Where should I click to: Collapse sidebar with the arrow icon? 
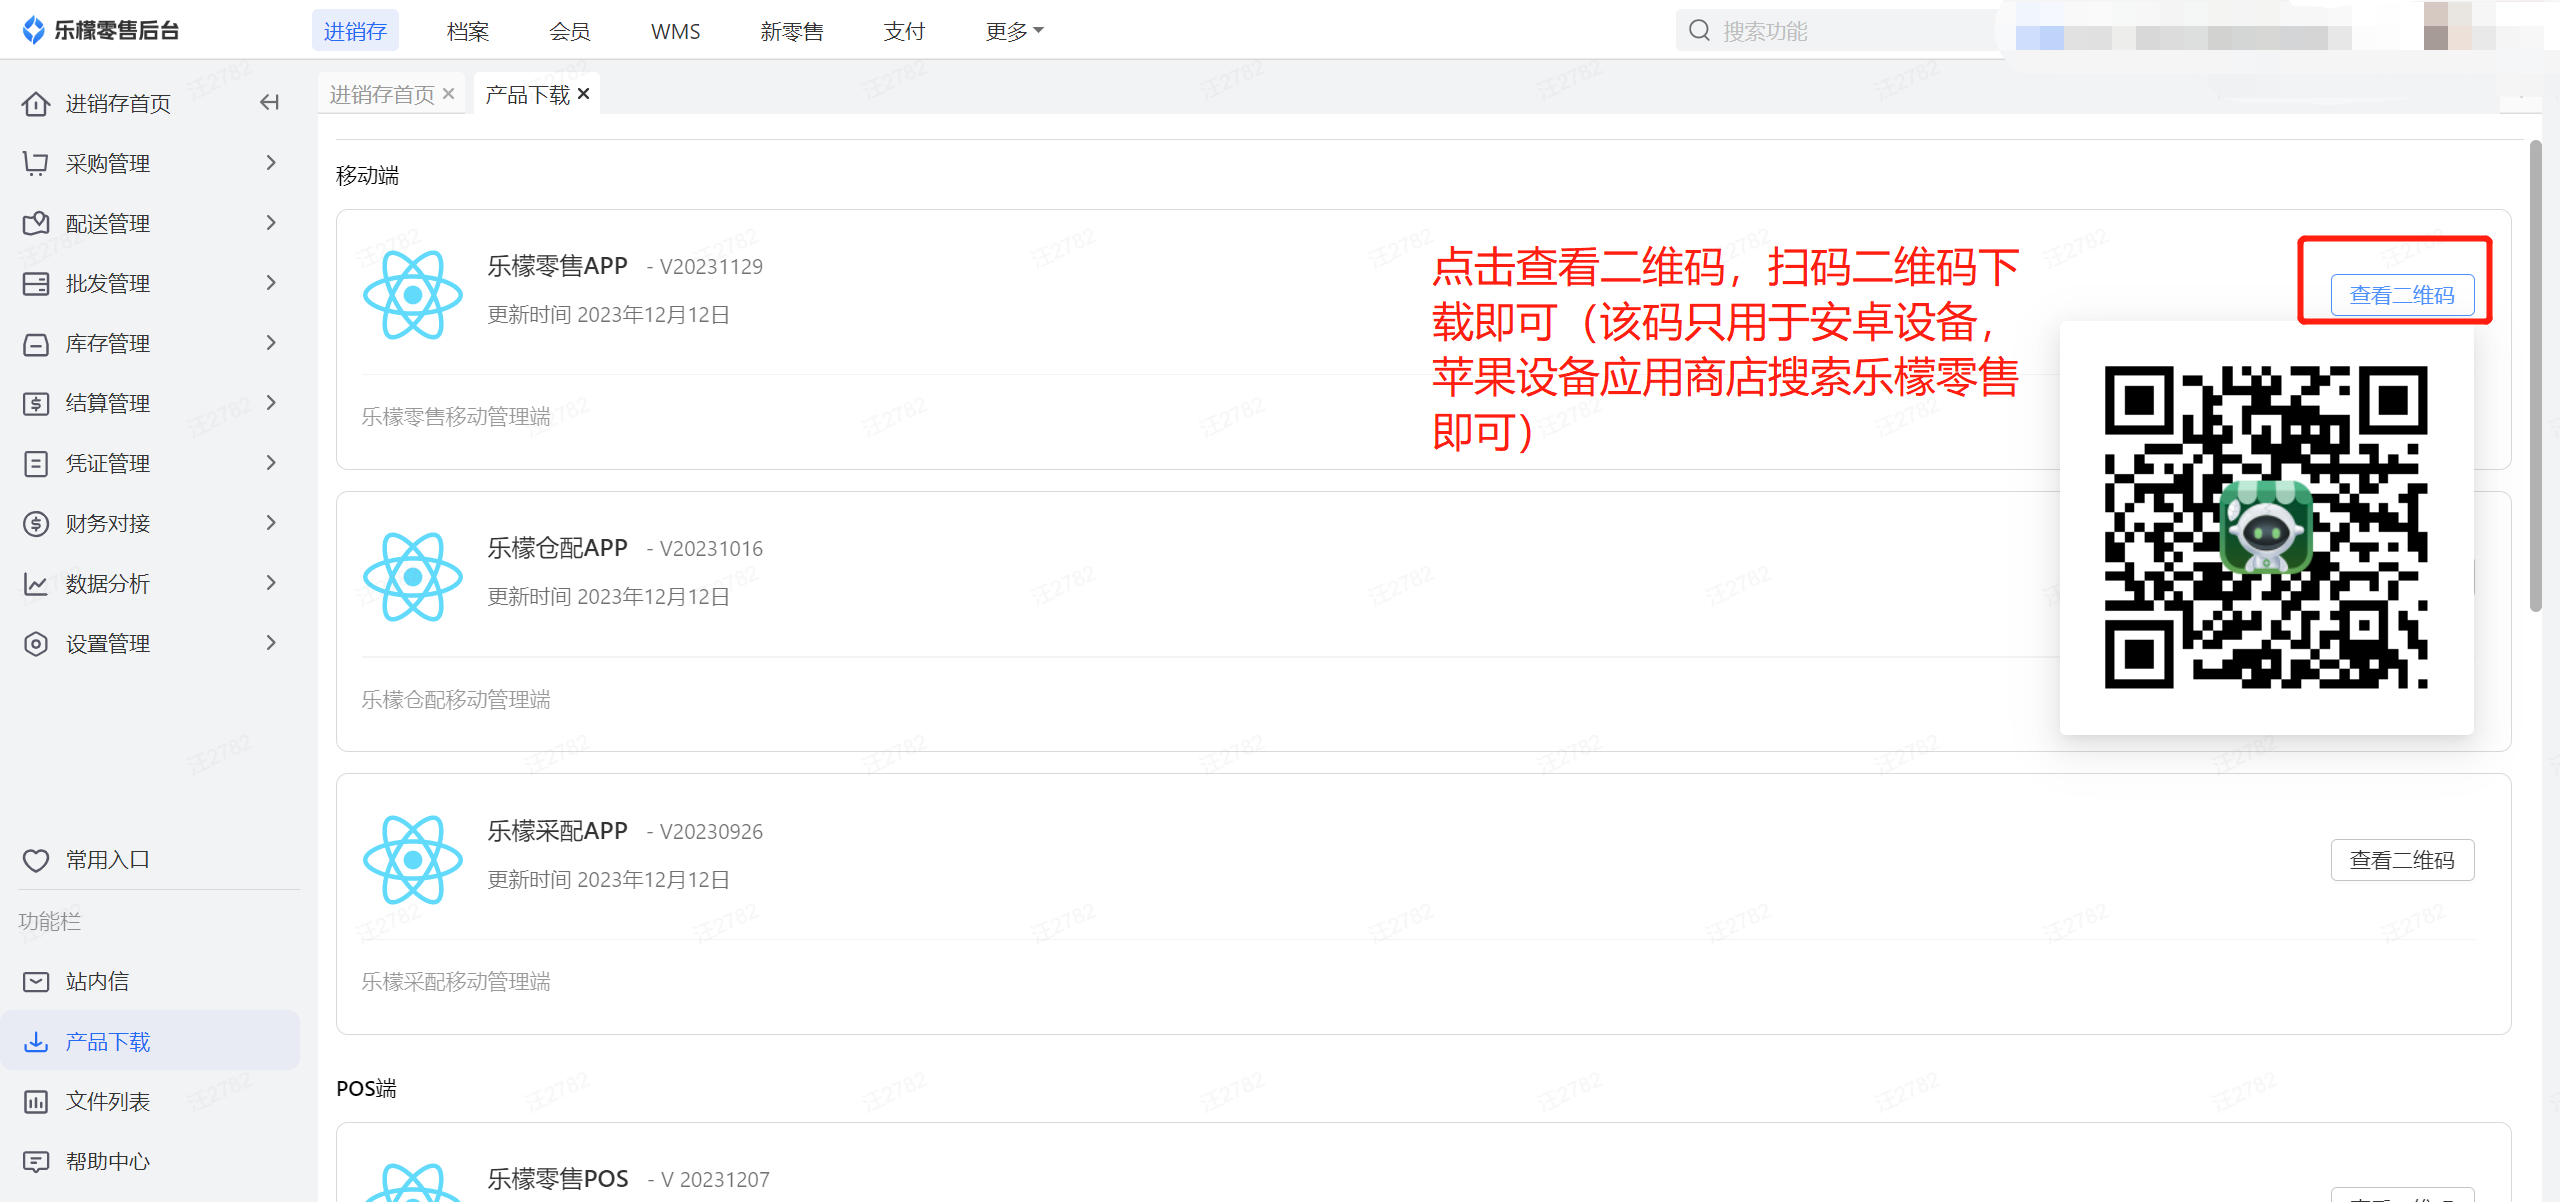269,102
